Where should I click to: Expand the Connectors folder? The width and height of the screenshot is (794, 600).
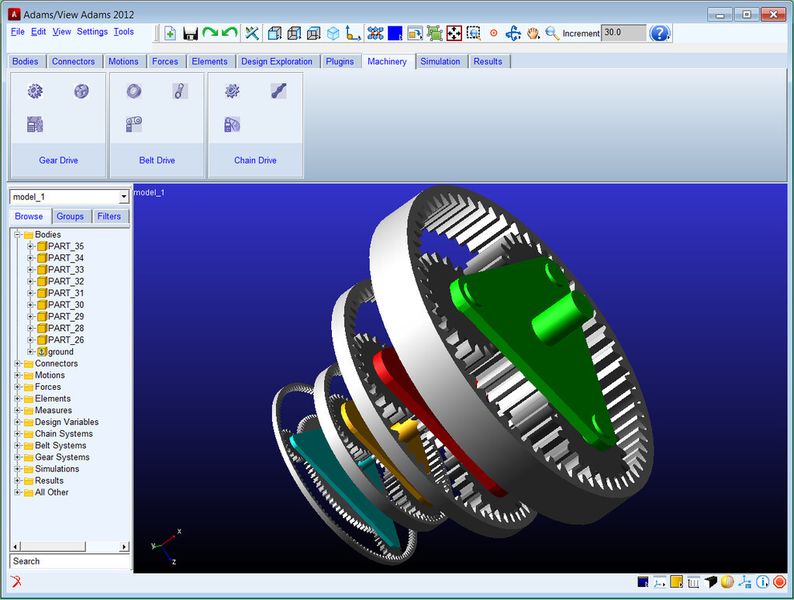point(17,364)
